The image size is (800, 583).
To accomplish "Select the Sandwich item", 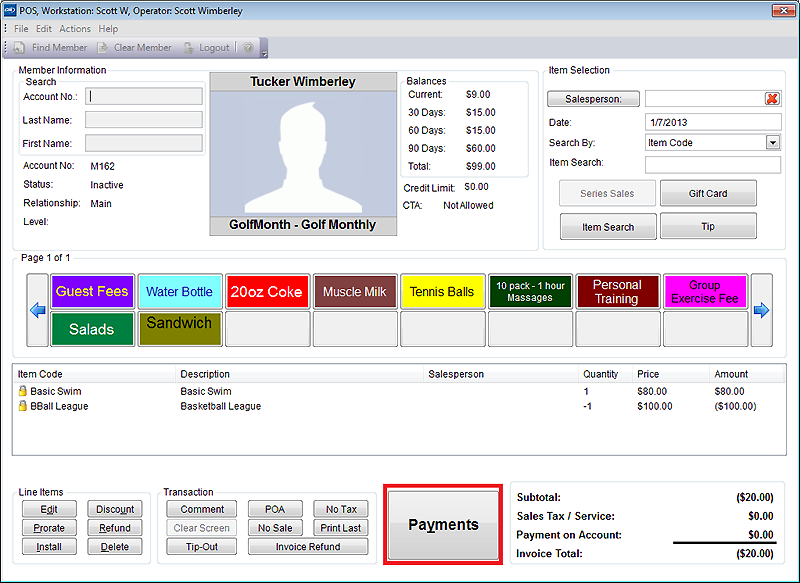I will tap(180, 329).
